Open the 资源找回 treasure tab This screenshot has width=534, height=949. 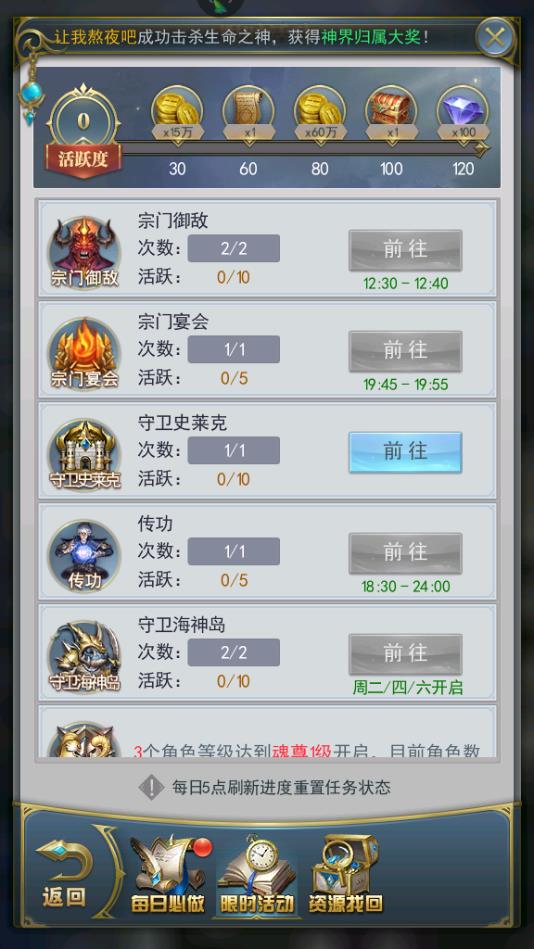345,874
